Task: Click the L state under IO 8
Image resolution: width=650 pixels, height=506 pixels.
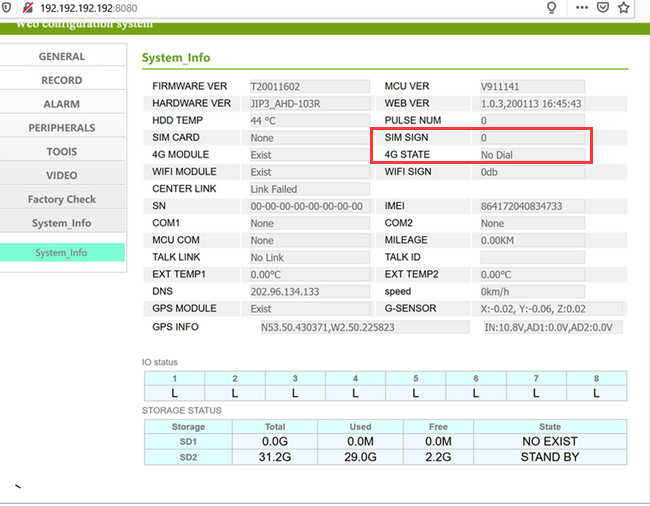Action: point(596,393)
